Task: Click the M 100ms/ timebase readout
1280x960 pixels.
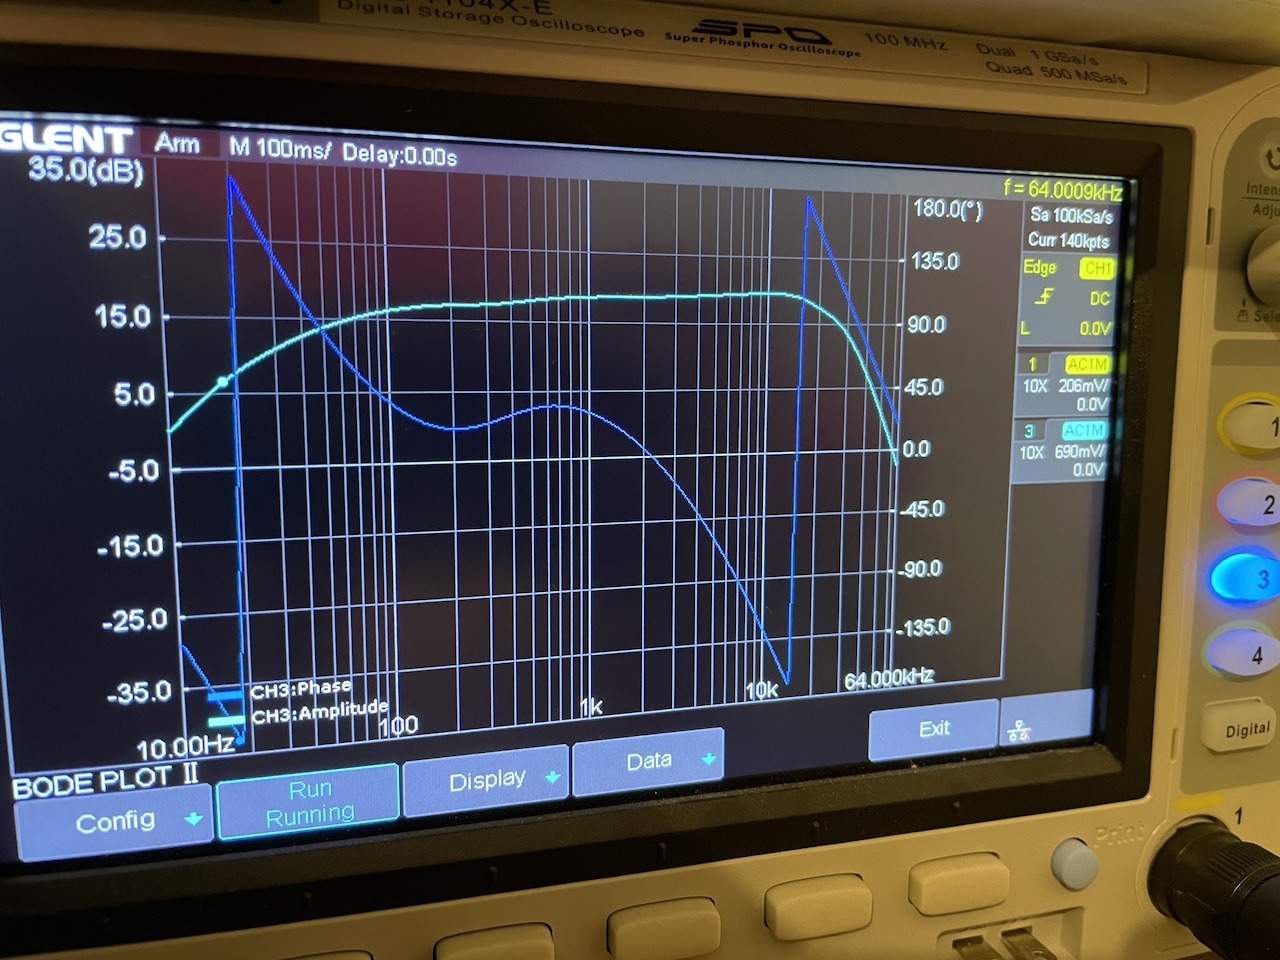Action: (x=280, y=148)
